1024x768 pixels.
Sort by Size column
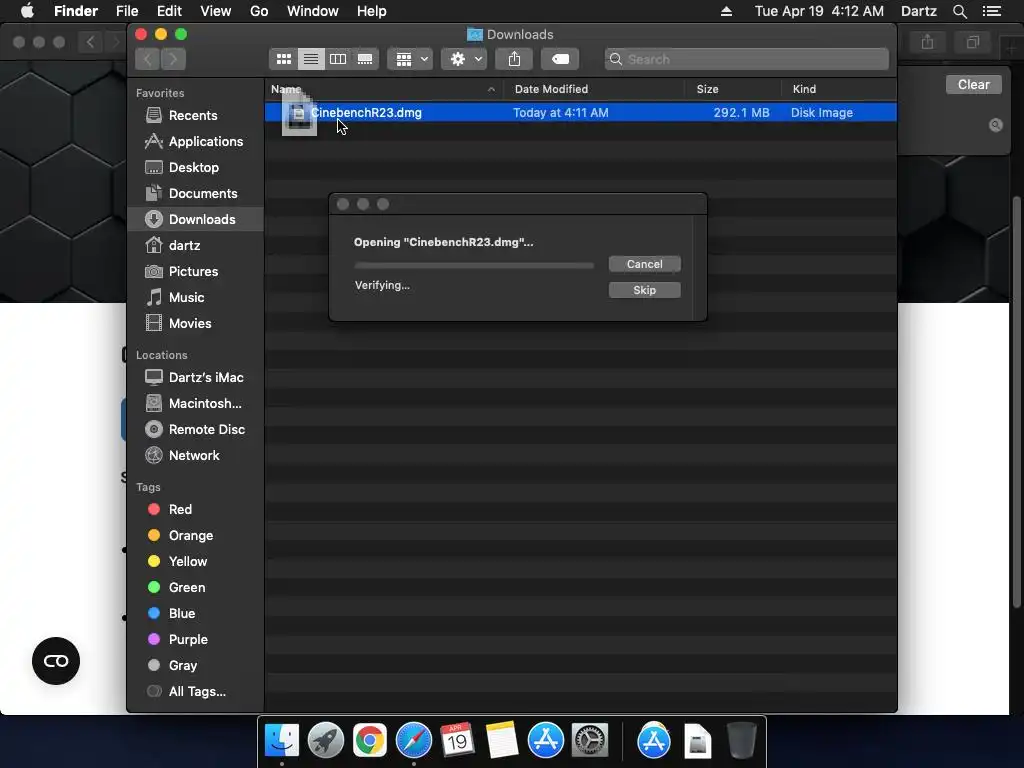coord(733,89)
